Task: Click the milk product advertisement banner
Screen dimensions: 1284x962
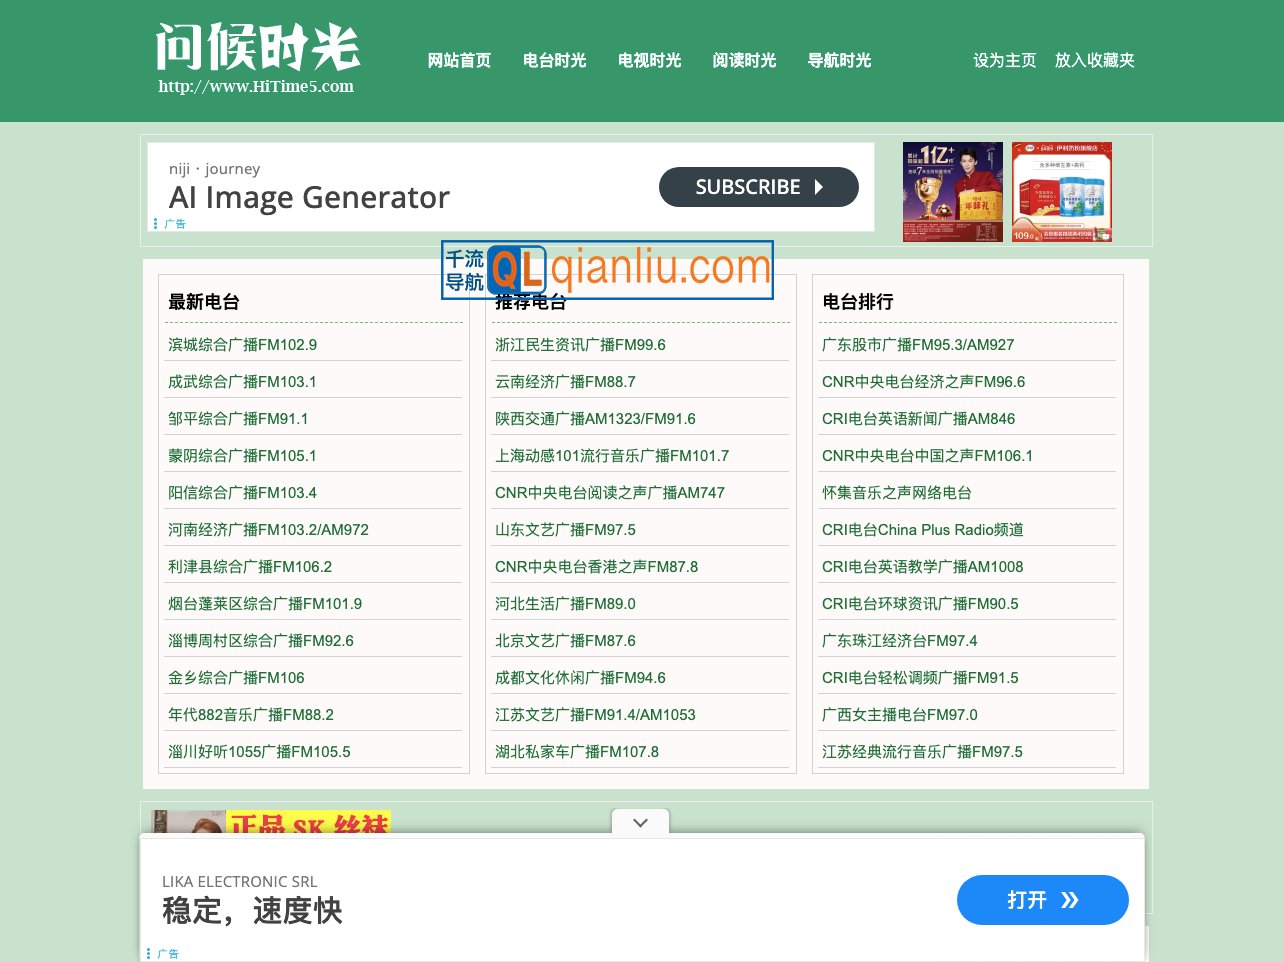Action: click(x=1061, y=191)
